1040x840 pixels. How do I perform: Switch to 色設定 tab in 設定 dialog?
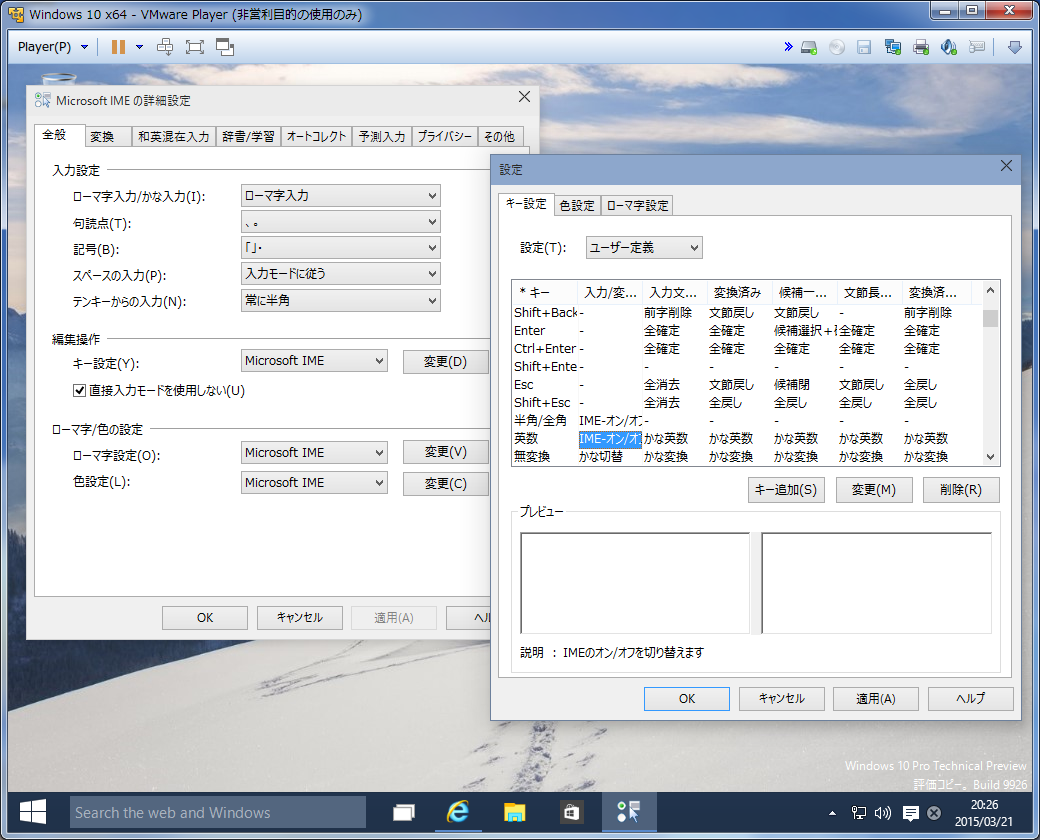(576, 206)
